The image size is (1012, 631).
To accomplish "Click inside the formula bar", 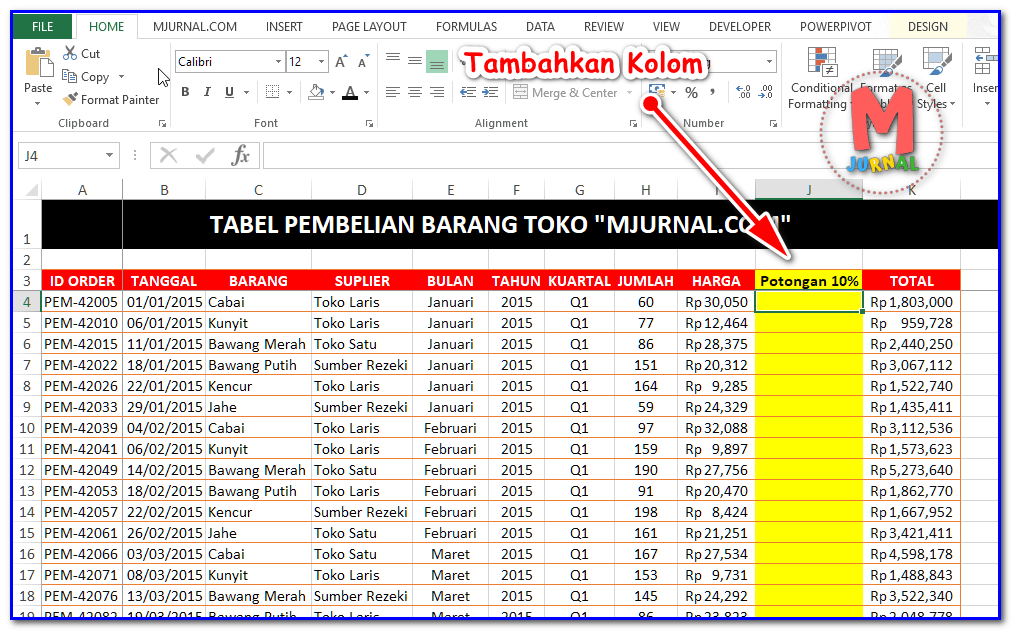I will pos(630,155).
